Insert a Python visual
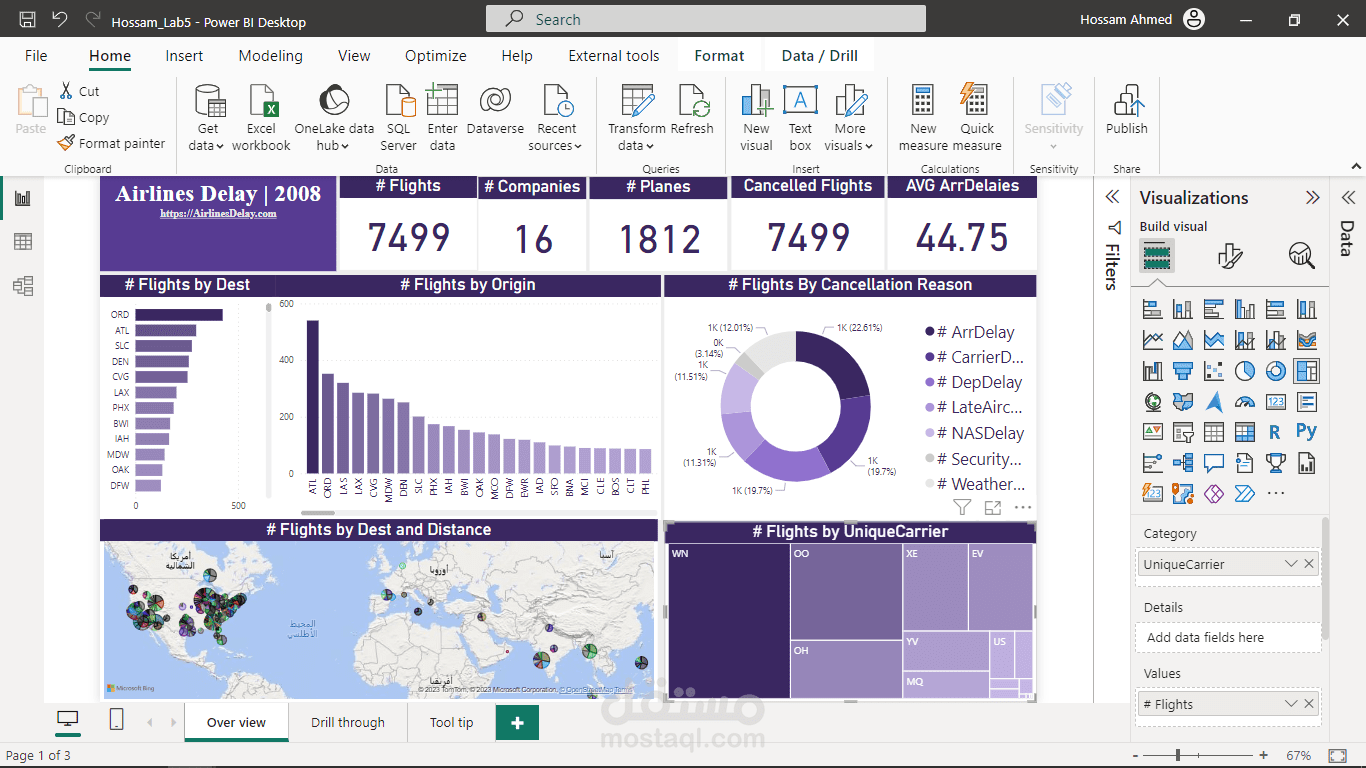 (x=1306, y=431)
